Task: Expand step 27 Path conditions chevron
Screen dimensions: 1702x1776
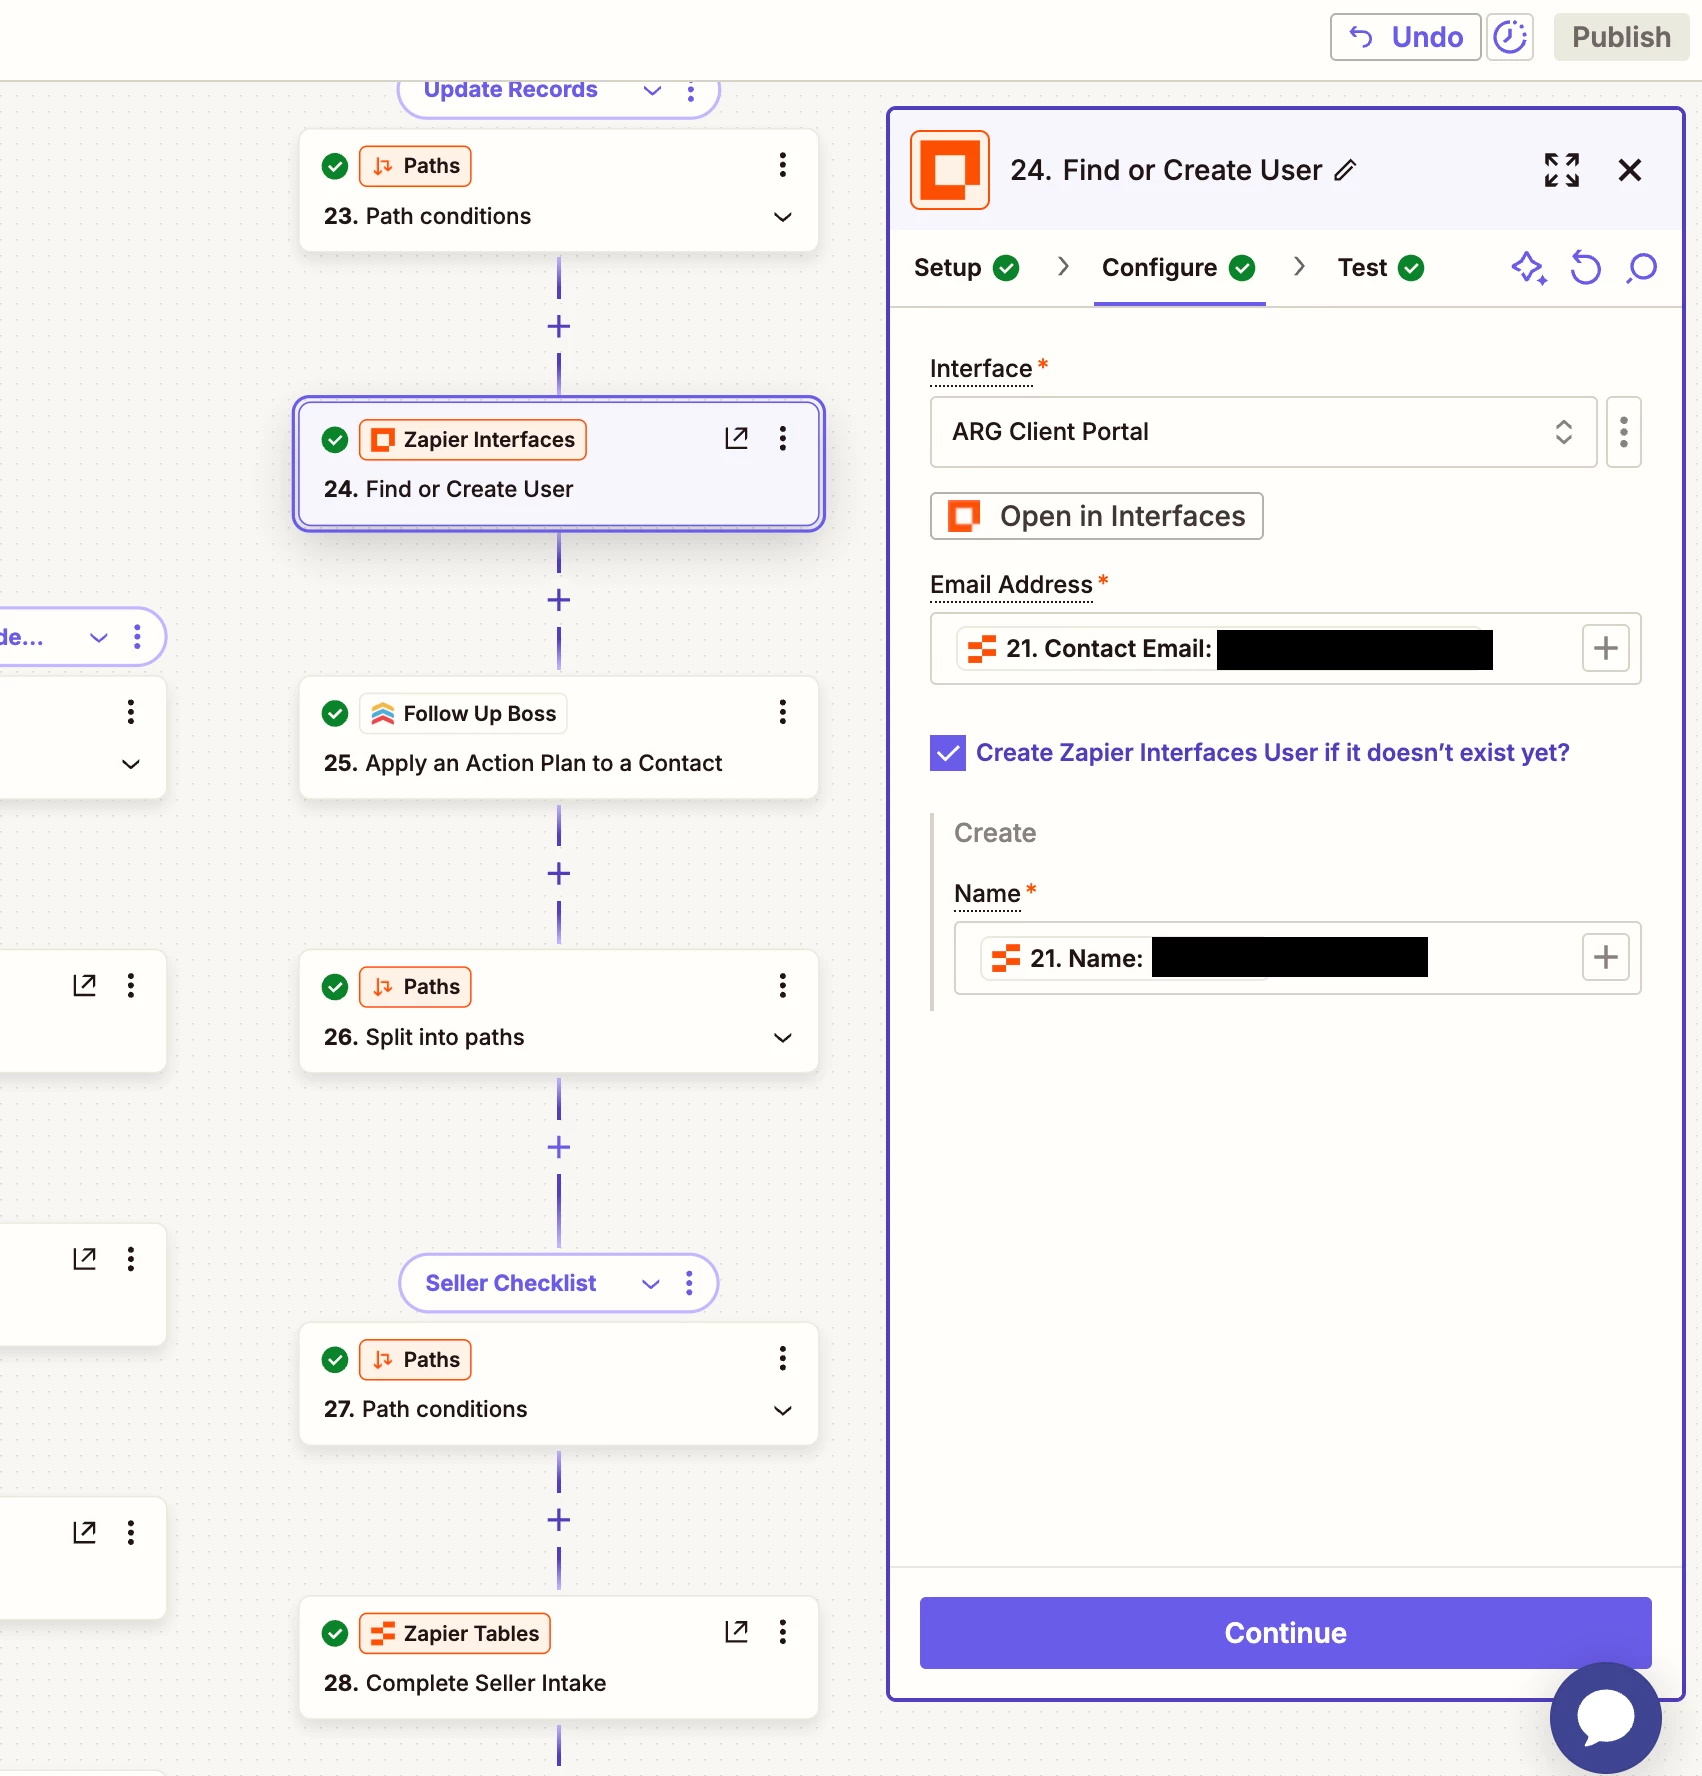Action: pos(783,1410)
